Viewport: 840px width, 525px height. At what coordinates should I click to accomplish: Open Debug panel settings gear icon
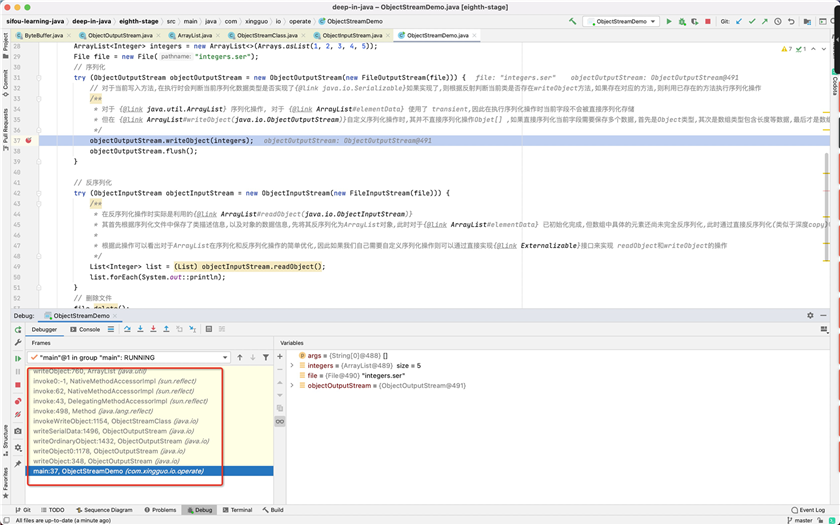tap(810, 316)
